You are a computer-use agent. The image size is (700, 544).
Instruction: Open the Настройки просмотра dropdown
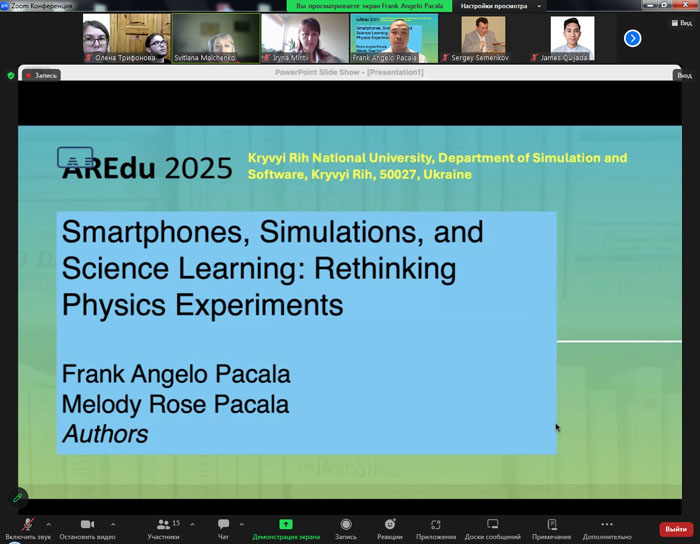coord(500,6)
